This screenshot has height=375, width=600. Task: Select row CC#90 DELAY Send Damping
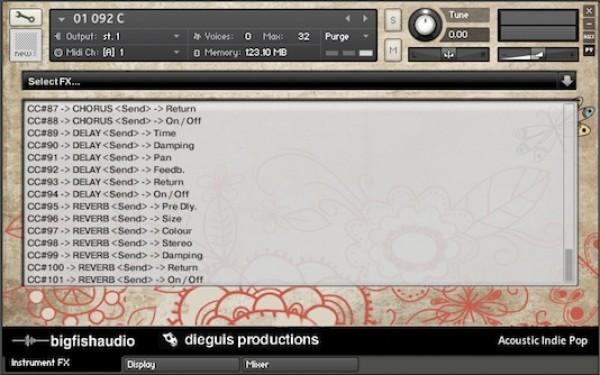[111, 145]
